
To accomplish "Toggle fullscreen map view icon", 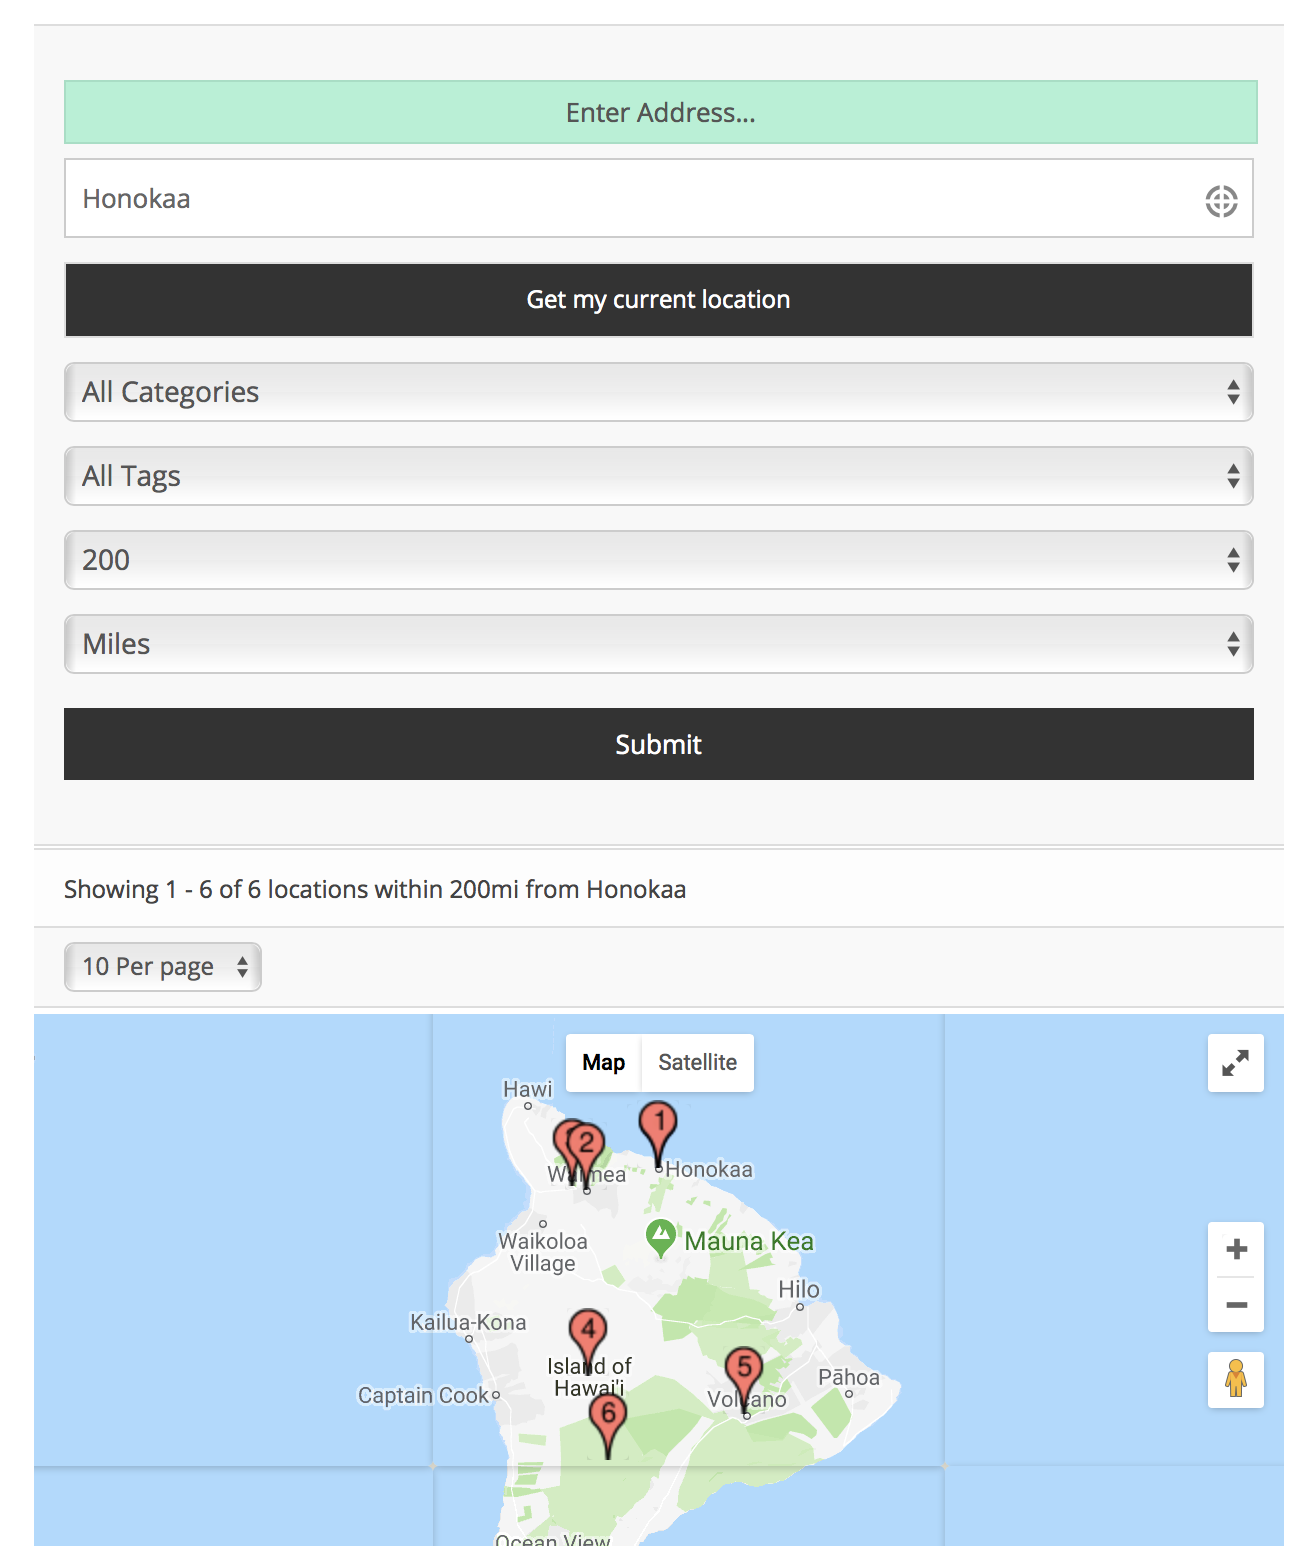I will click(x=1236, y=1063).
